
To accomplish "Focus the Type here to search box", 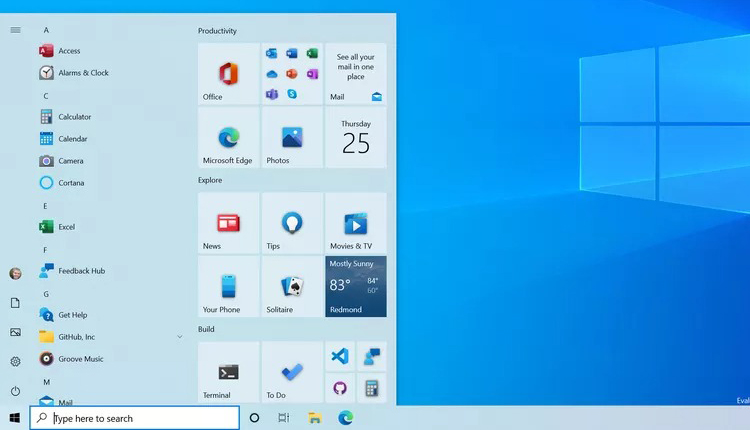I will point(134,418).
